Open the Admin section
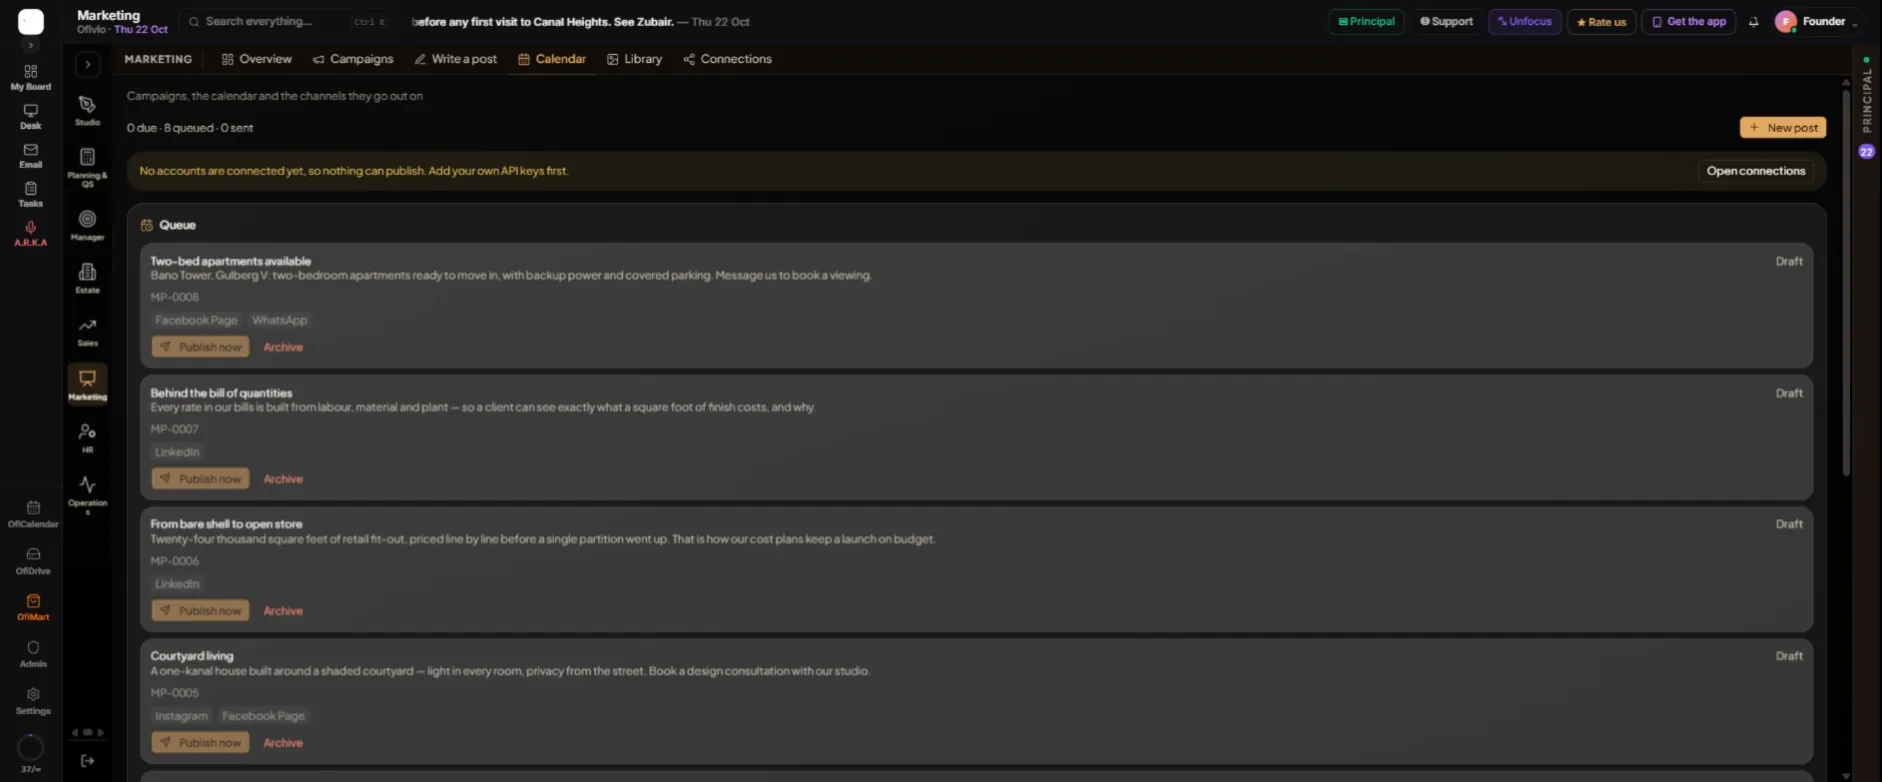Viewport: 1882px width, 782px height. [33, 654]
